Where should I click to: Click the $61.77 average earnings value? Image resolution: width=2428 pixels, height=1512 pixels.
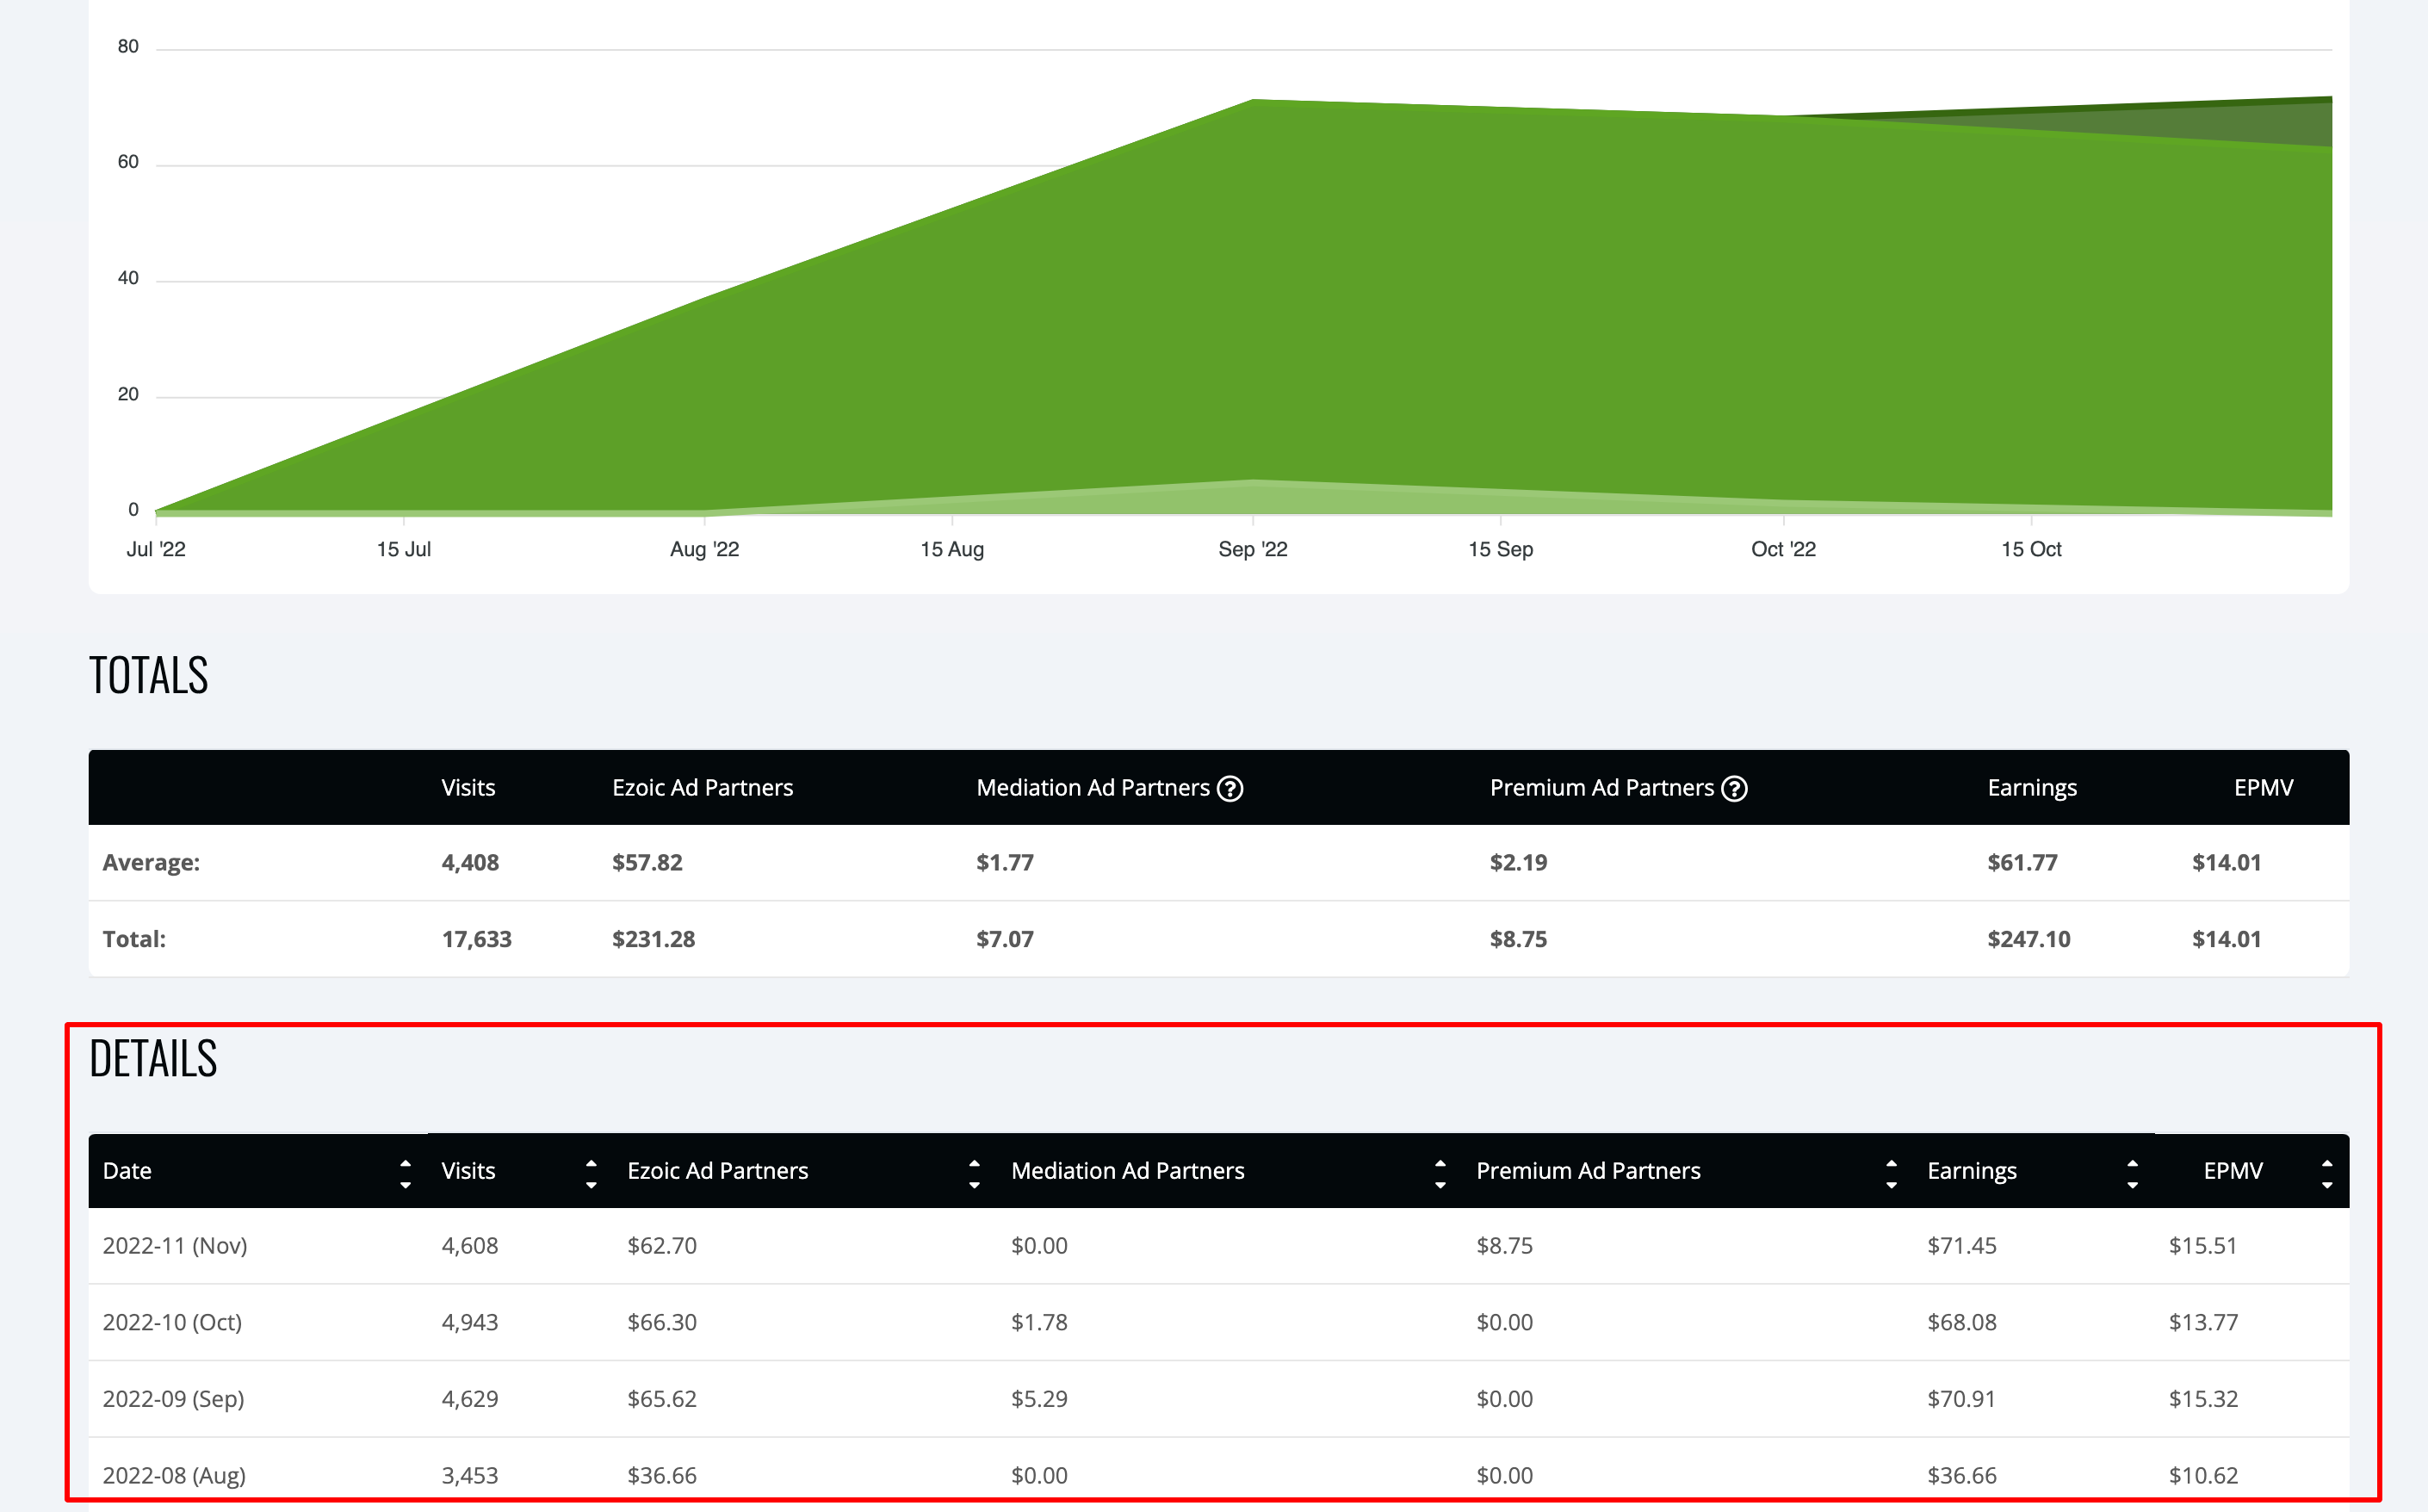2022,863
